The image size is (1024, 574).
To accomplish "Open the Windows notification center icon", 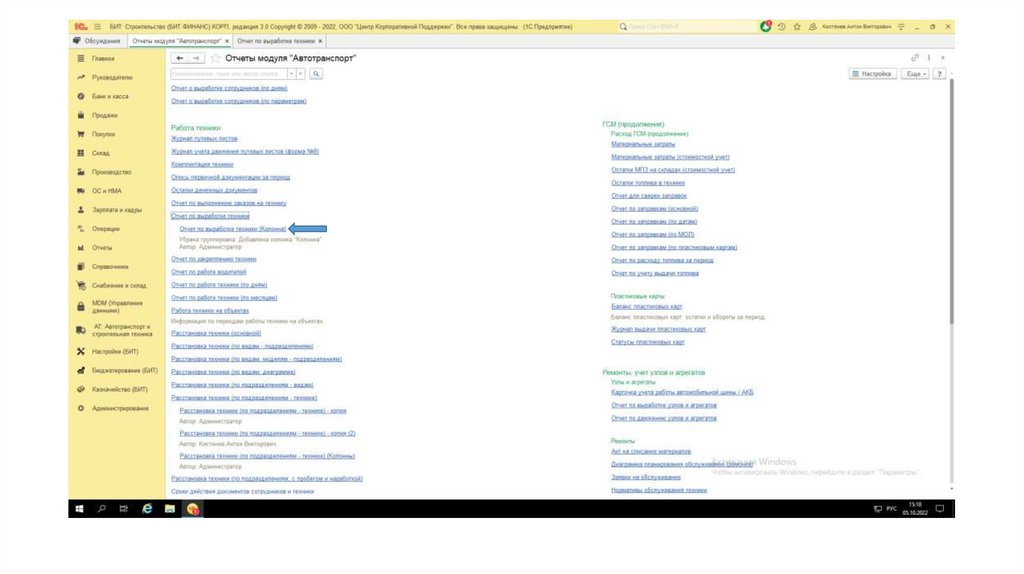I will click(x=940, y=509).
